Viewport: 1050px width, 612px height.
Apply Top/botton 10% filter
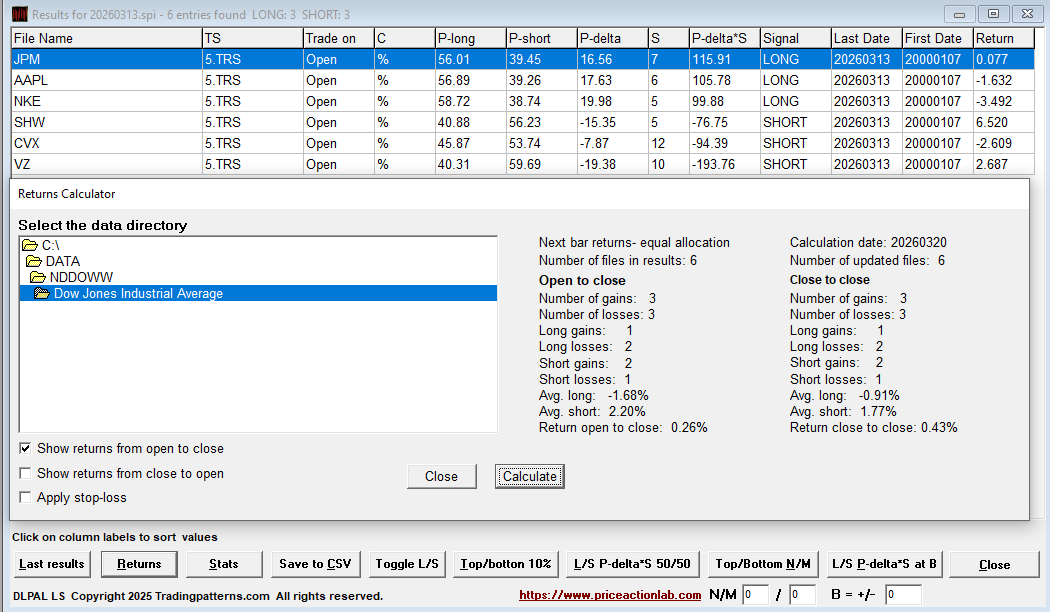(x=506, y=564)
